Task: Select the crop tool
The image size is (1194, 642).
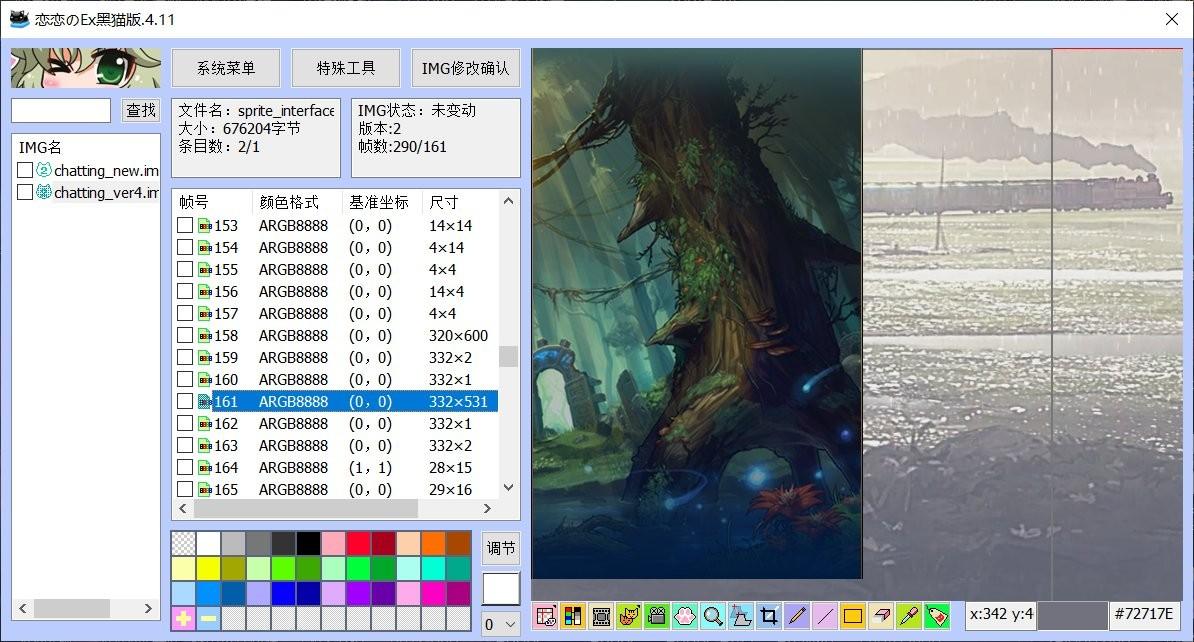Action: point(769,616)
